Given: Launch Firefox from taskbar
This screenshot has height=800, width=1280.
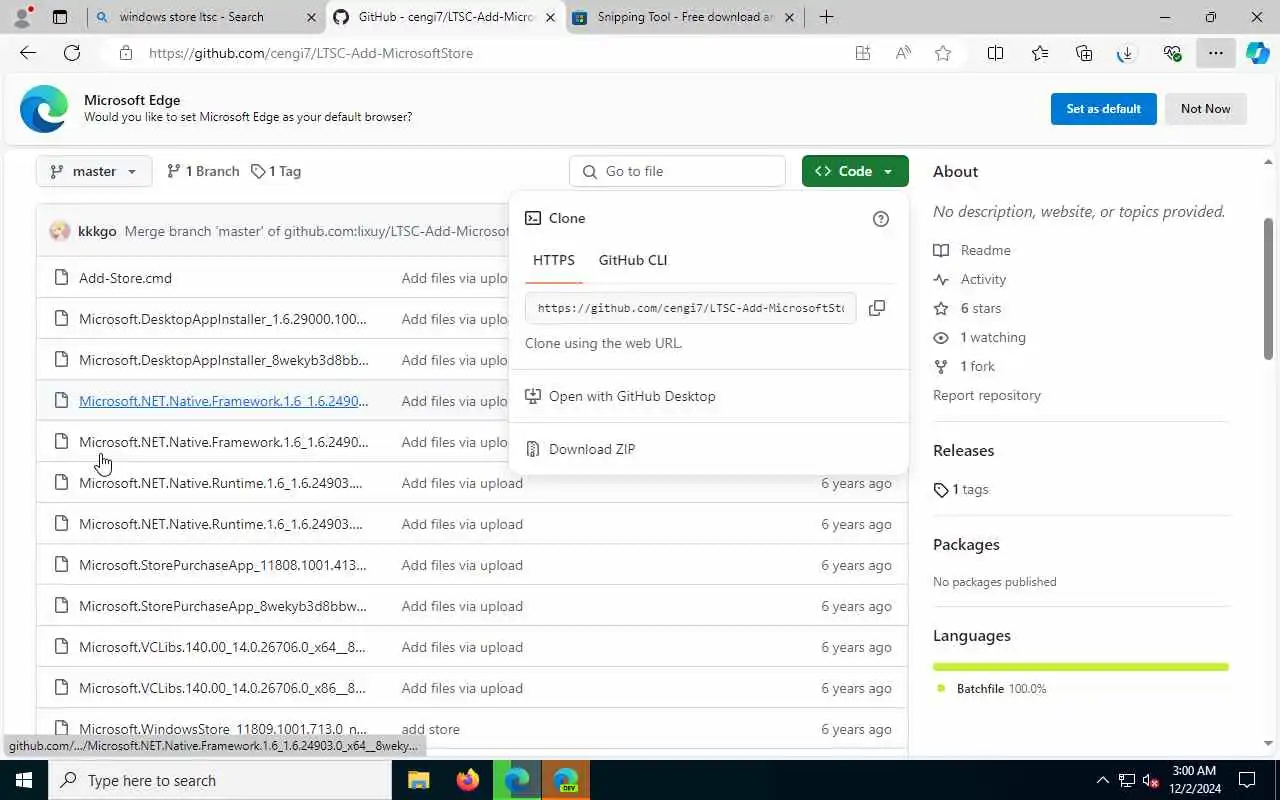Looking at the screenshot, I should [467, 780].
